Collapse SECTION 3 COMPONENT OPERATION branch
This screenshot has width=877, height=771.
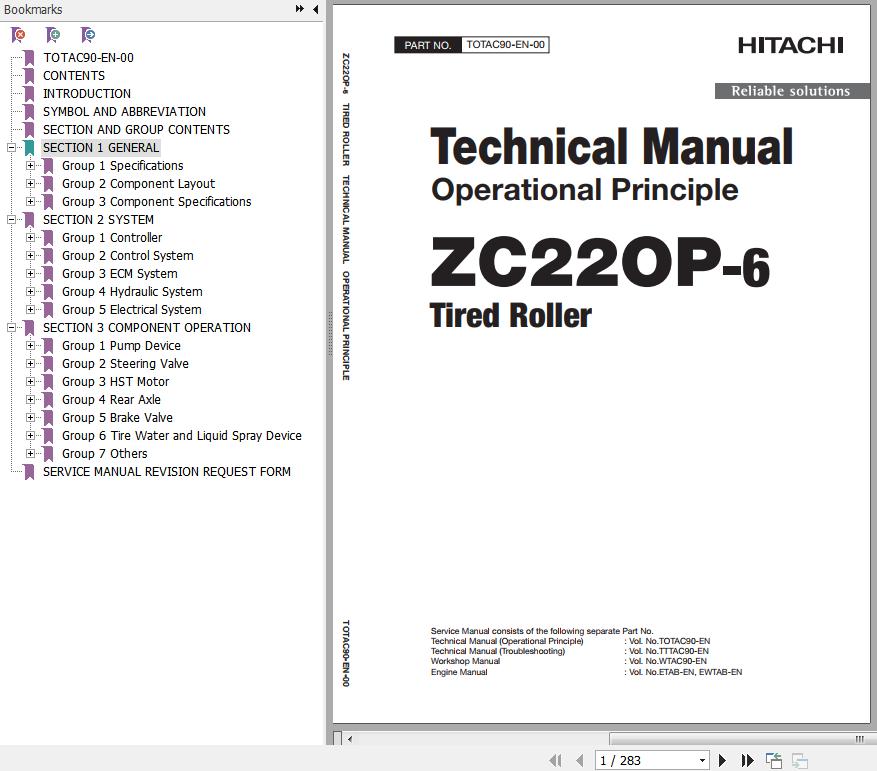[x=11, y=328]
